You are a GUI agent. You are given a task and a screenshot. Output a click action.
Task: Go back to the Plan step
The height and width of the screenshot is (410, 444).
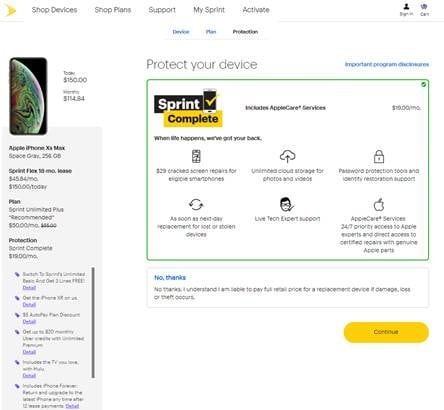tap(211, 32)
